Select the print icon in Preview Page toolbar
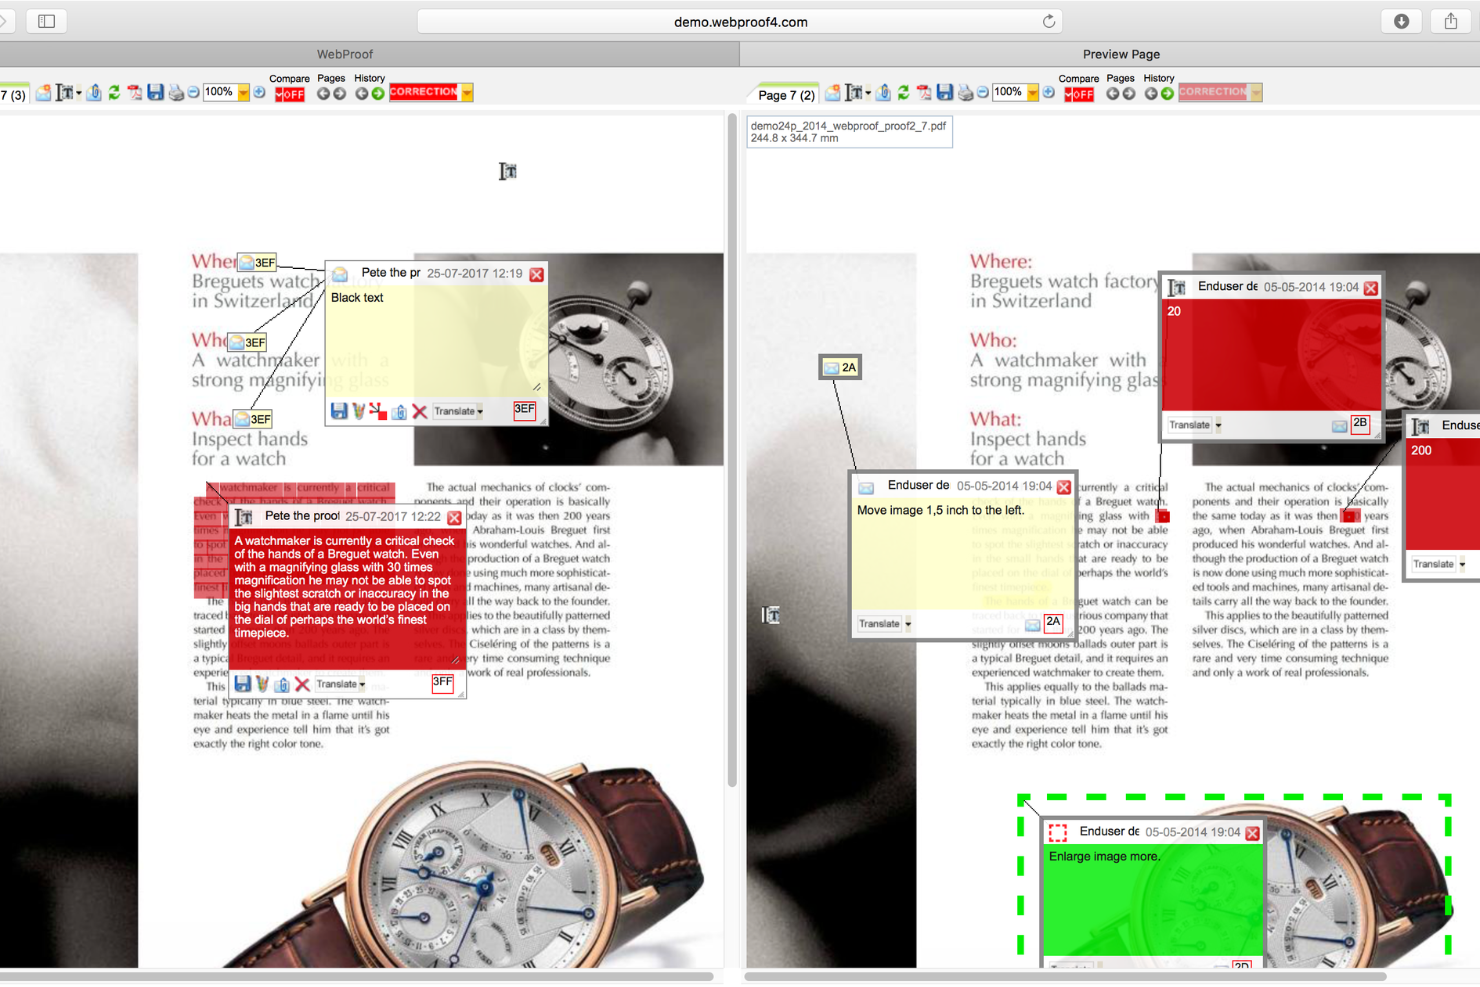 click(965, 92)
